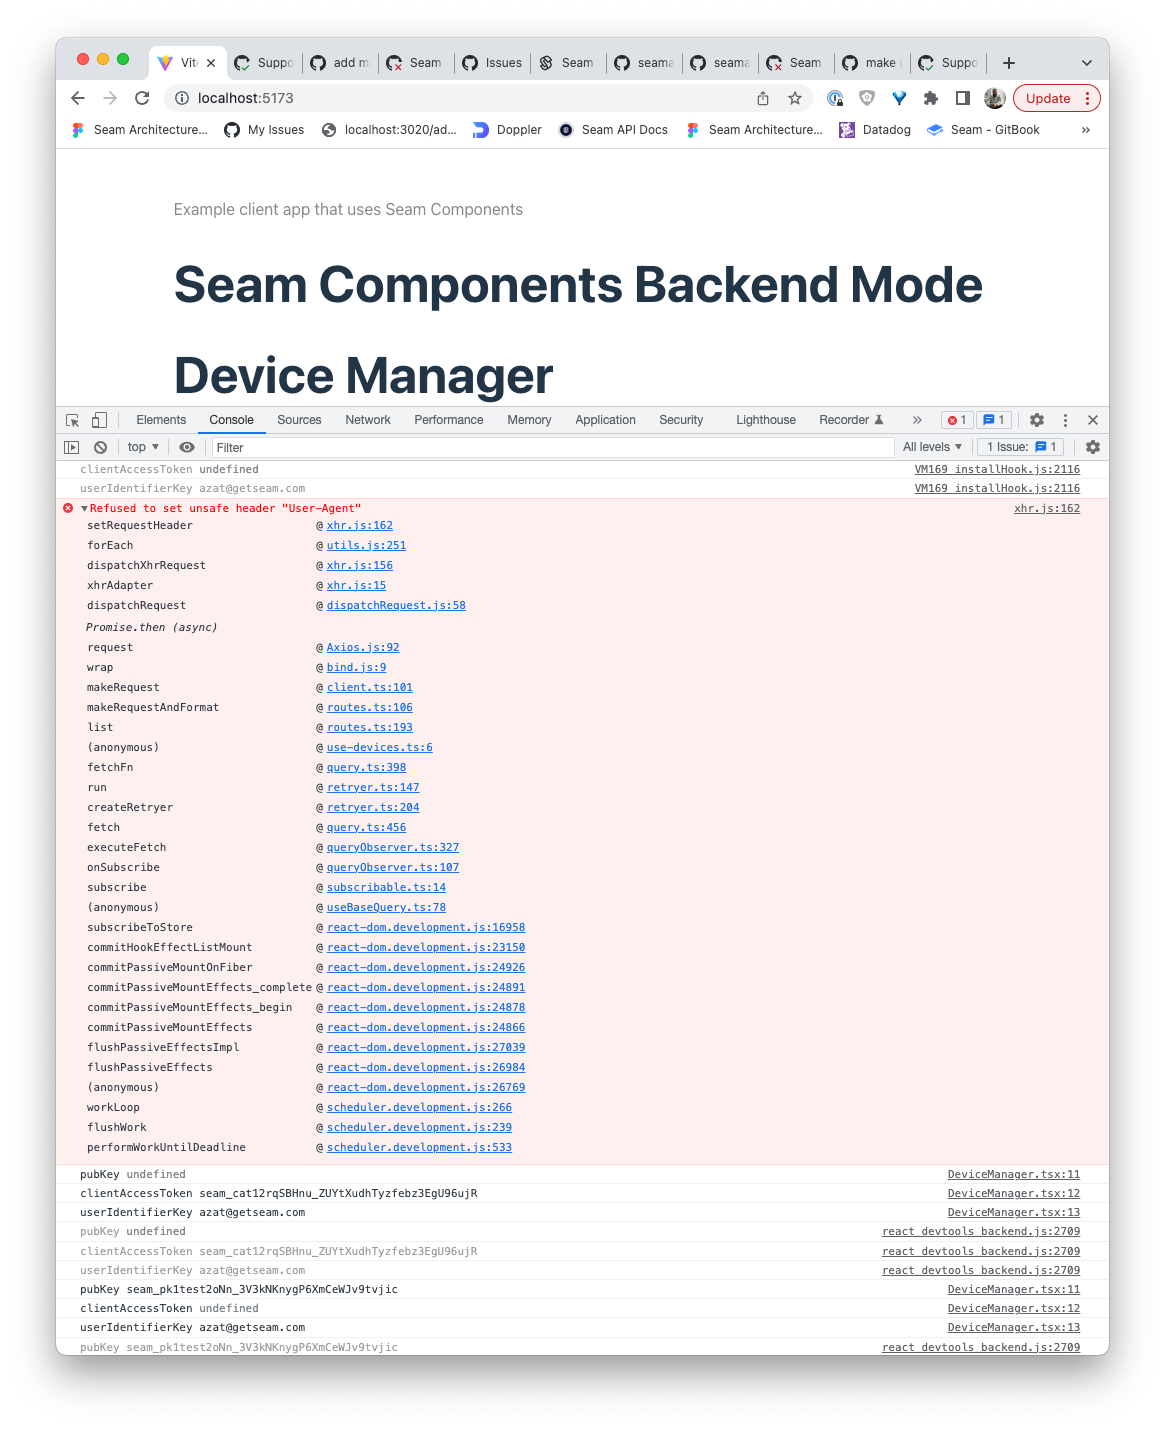Open the Axios.js:92 link
Viewport: 1165px width, 1429px height.
[363, 648]
